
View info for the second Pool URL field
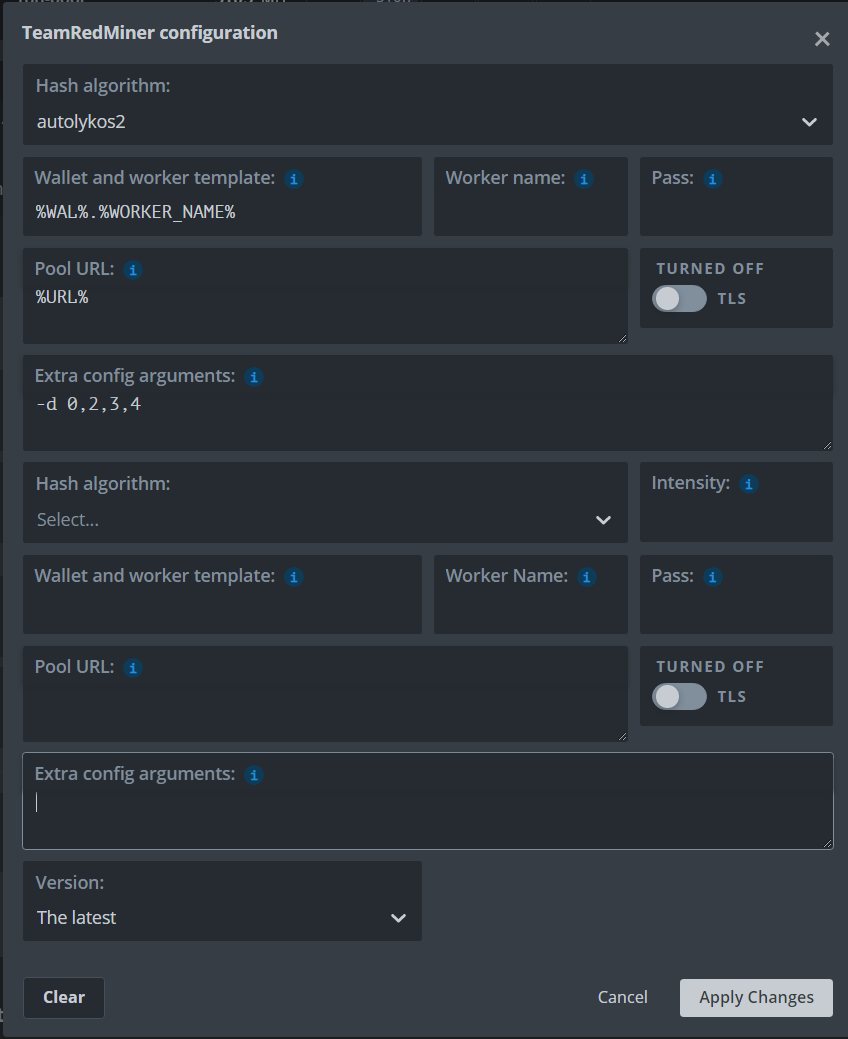click(x=132, y=667)
